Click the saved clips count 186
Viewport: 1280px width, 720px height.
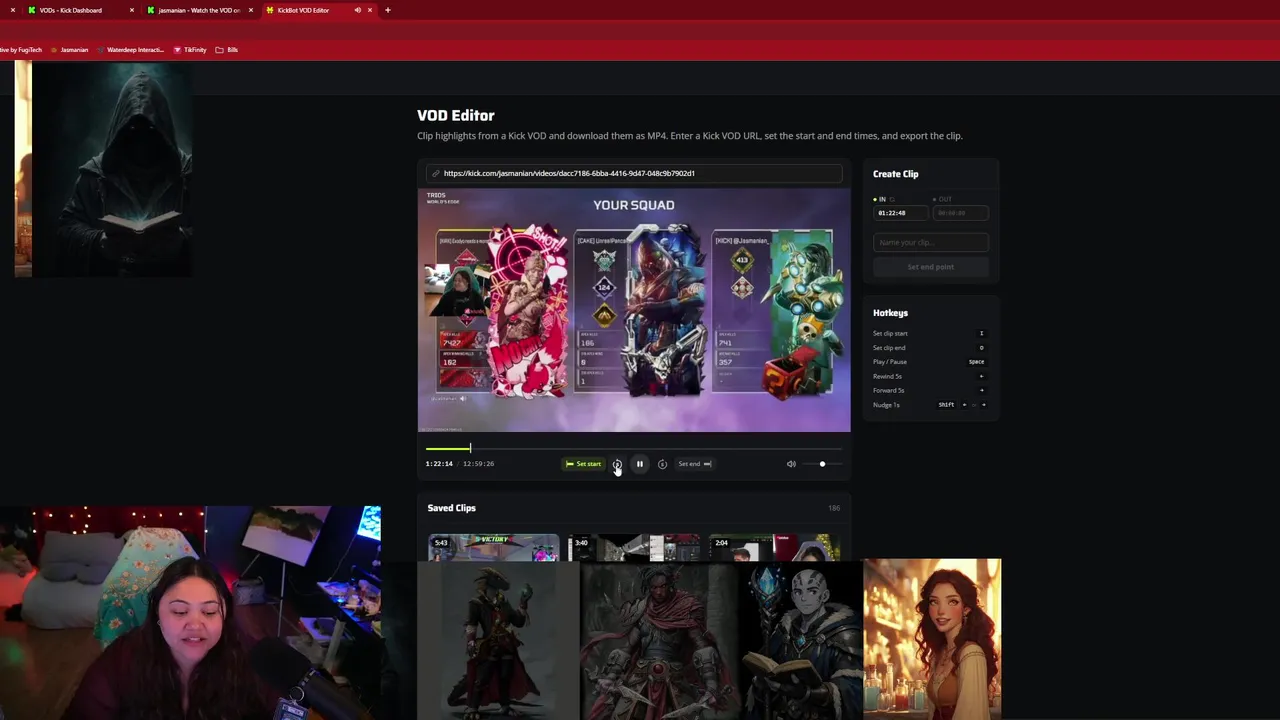834,508
